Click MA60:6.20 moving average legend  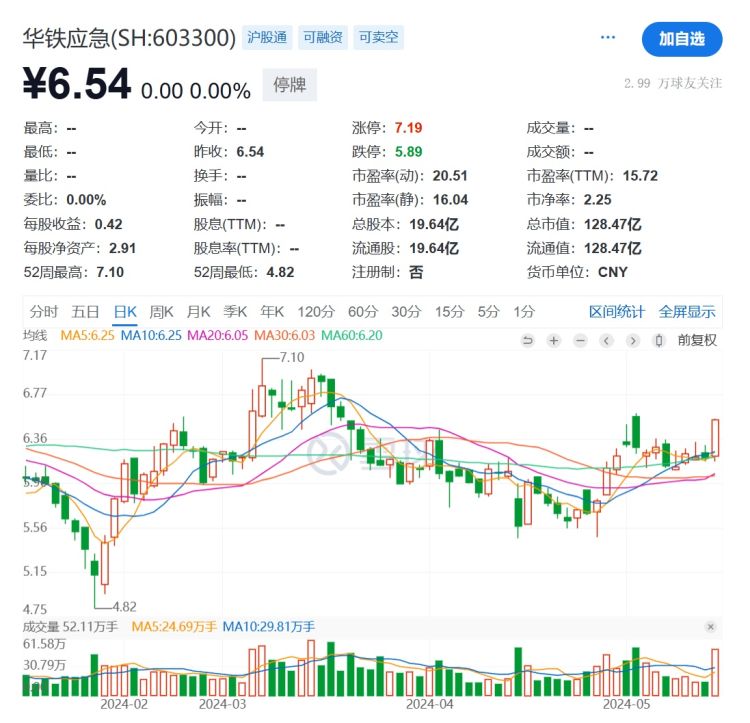[352, 335]
